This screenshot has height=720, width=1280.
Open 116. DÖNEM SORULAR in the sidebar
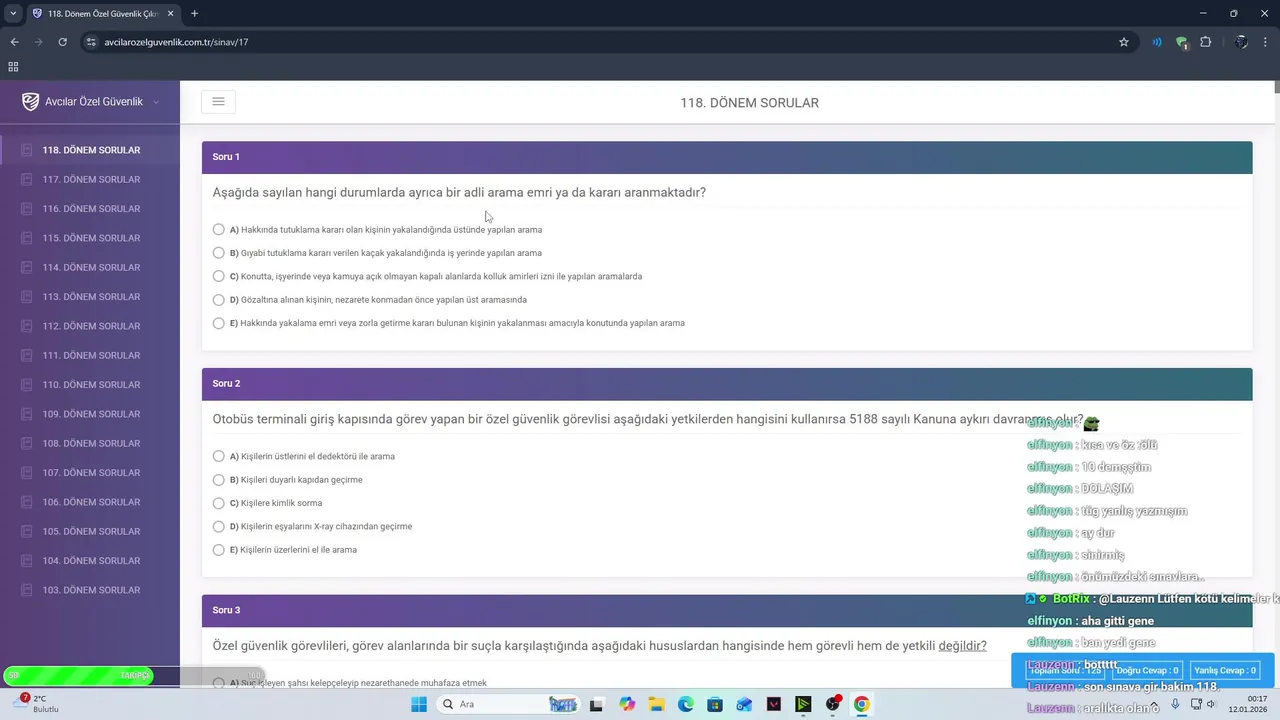coord(90,209)
